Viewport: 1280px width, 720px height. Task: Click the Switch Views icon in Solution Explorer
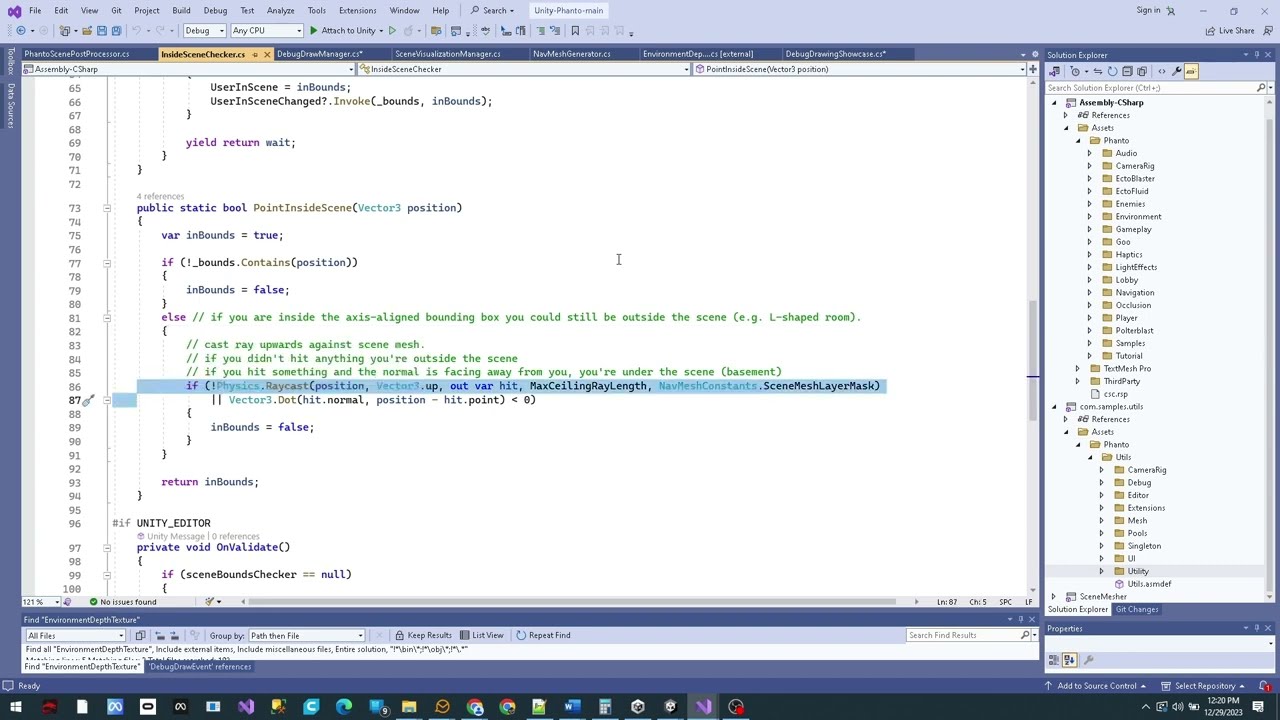[x=1054, y=71]
